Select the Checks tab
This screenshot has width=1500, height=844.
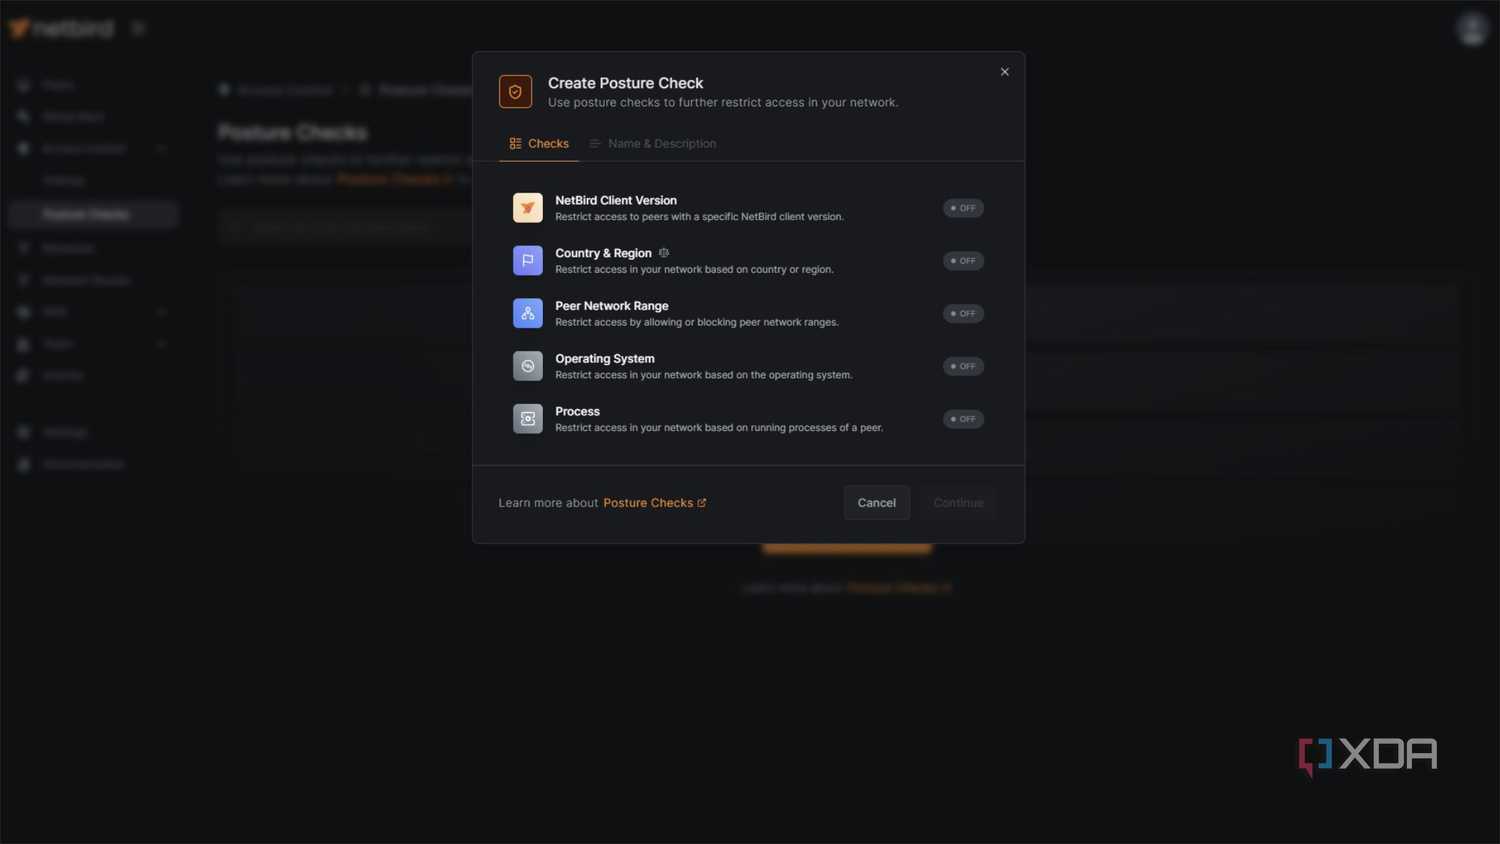coord(539,144)
